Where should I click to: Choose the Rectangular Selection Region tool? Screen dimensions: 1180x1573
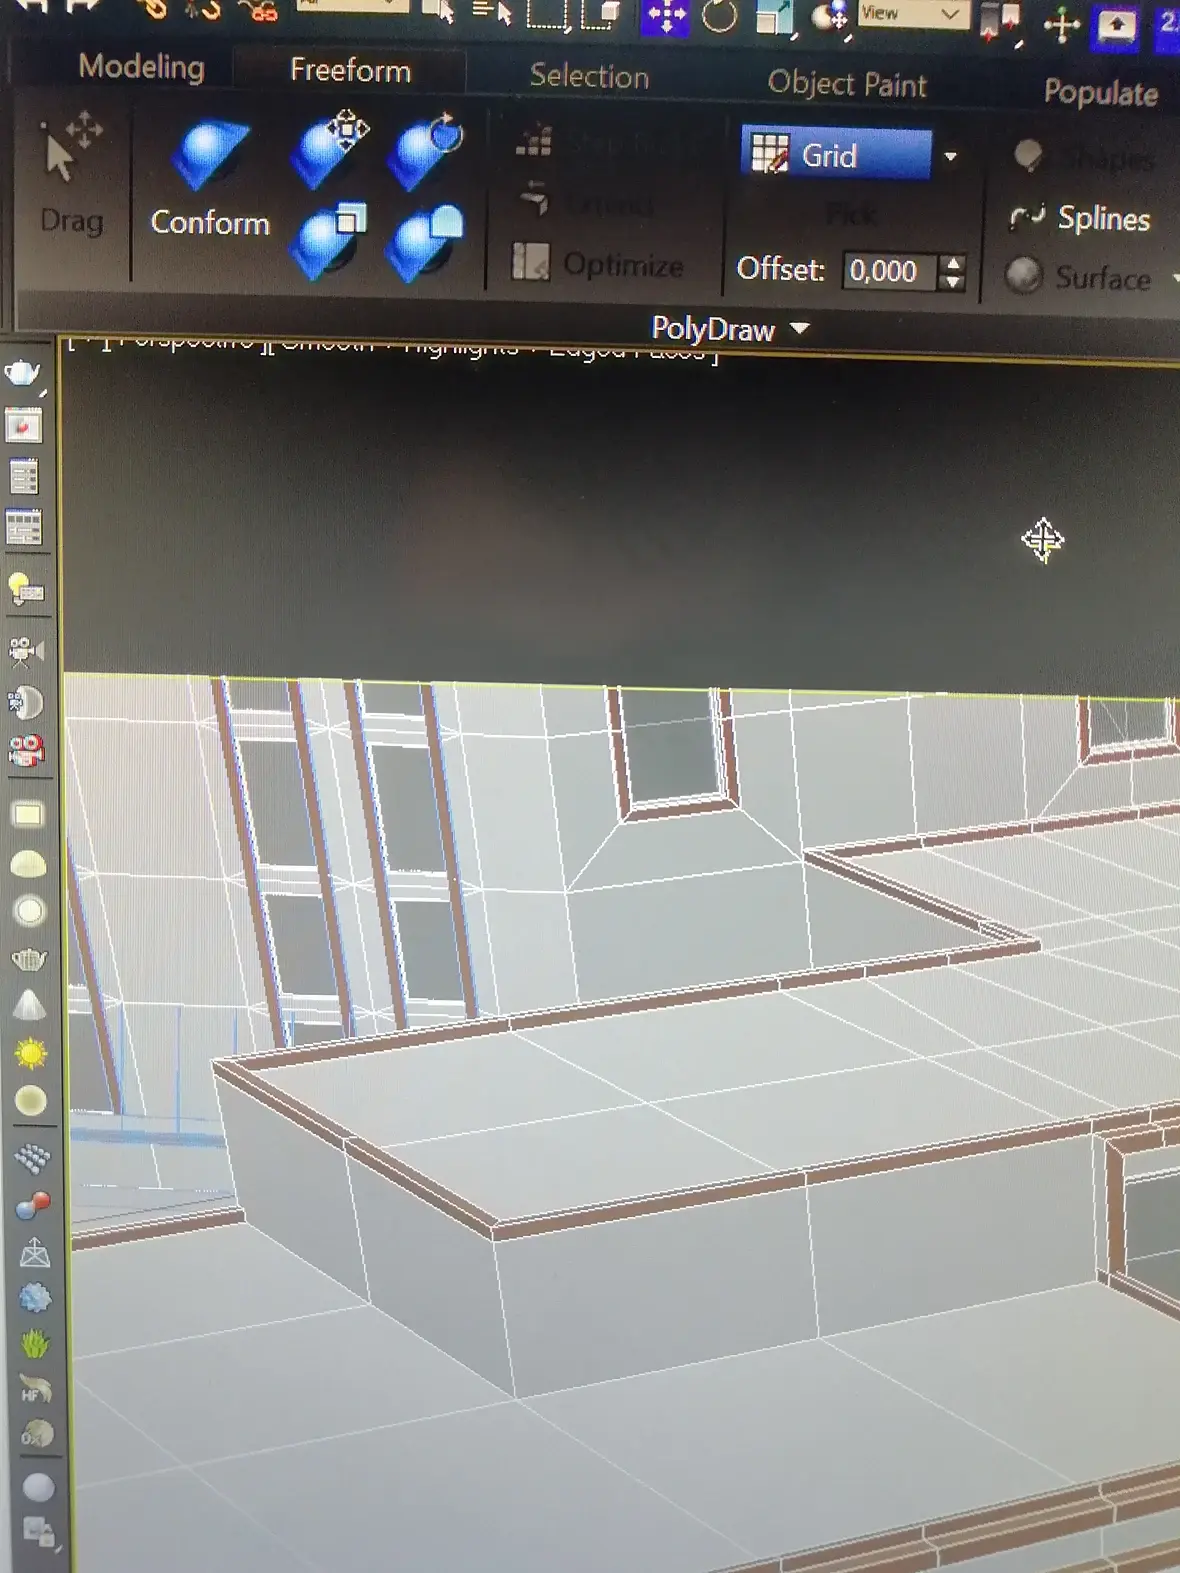(x=547, y=15)
